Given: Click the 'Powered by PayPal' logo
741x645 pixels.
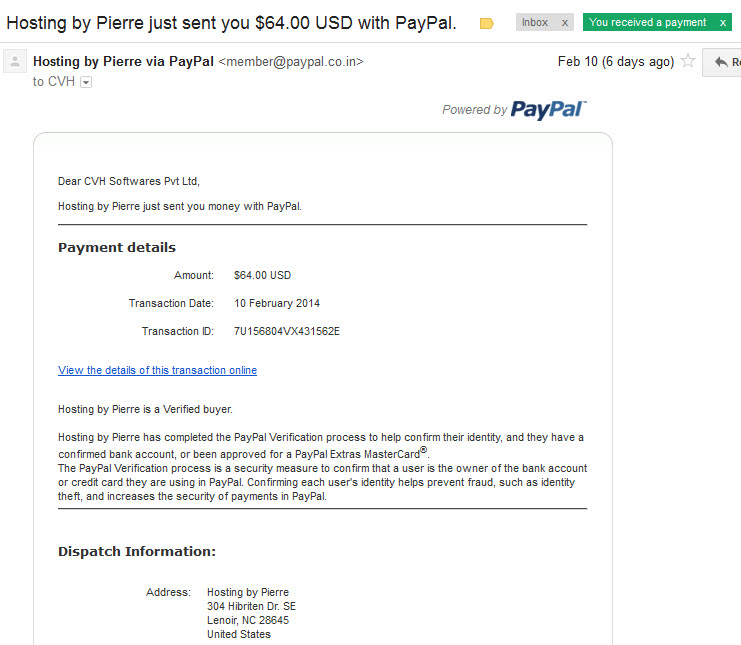Looking at the screenshot, I should click(x=514, y=110).
